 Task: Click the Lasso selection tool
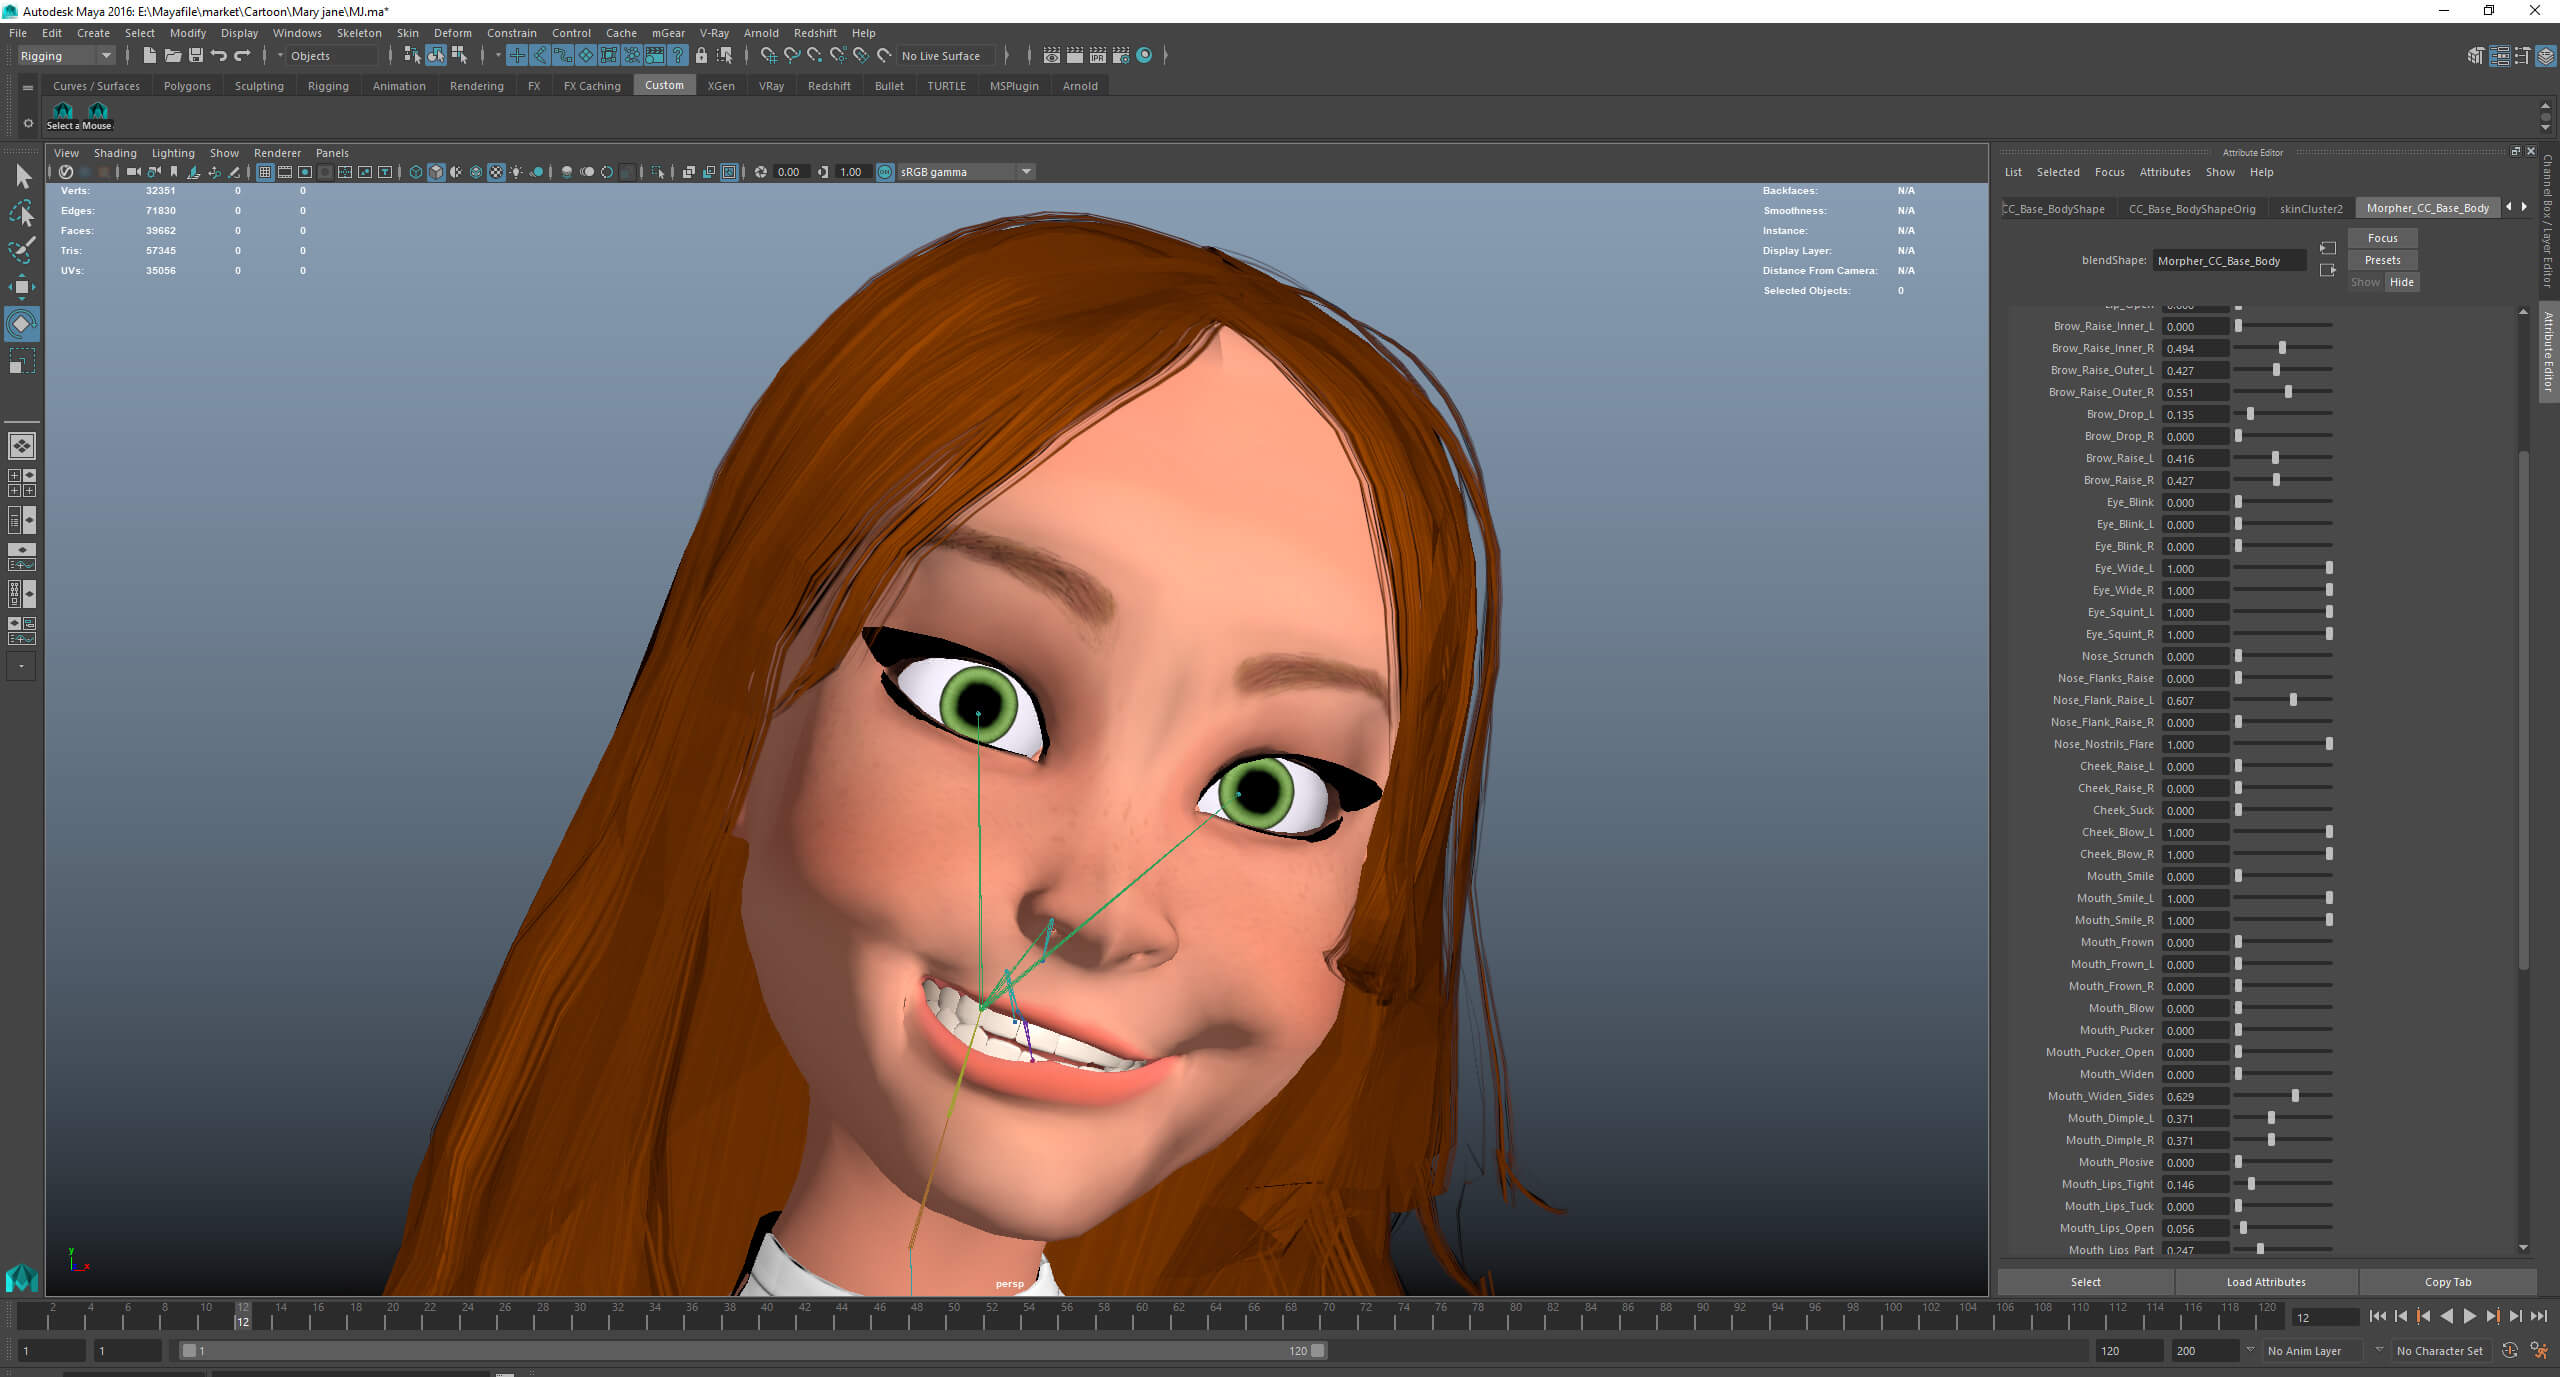point(21,213)
